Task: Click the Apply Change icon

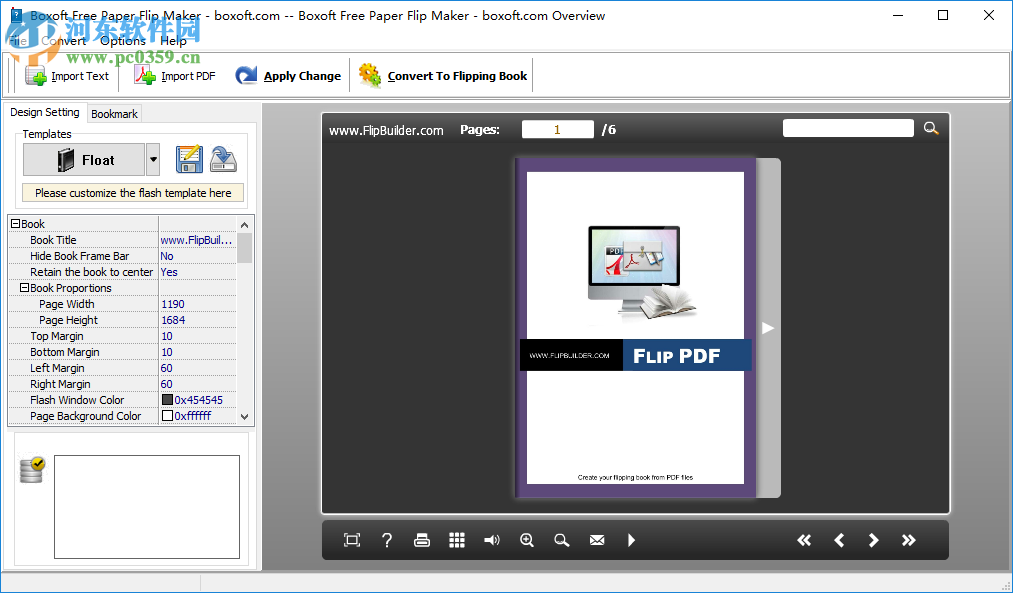Action: coord(246,75)
